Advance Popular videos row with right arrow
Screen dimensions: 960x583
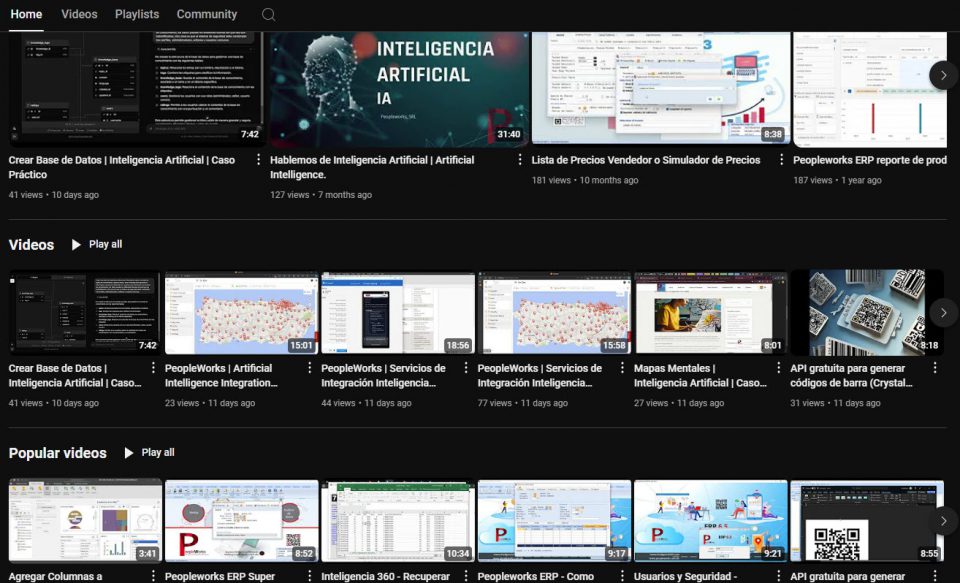[x=943, y=521]
